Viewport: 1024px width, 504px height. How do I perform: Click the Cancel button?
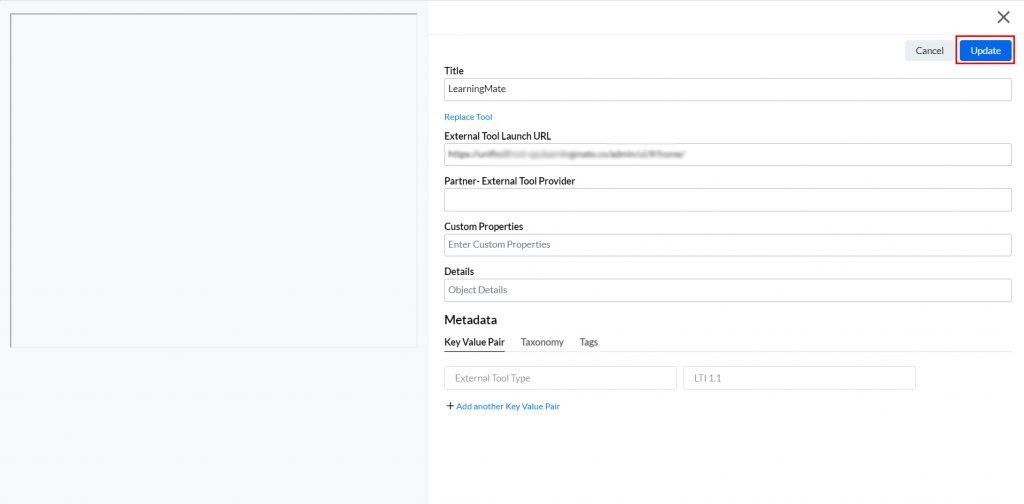(929, 50)
